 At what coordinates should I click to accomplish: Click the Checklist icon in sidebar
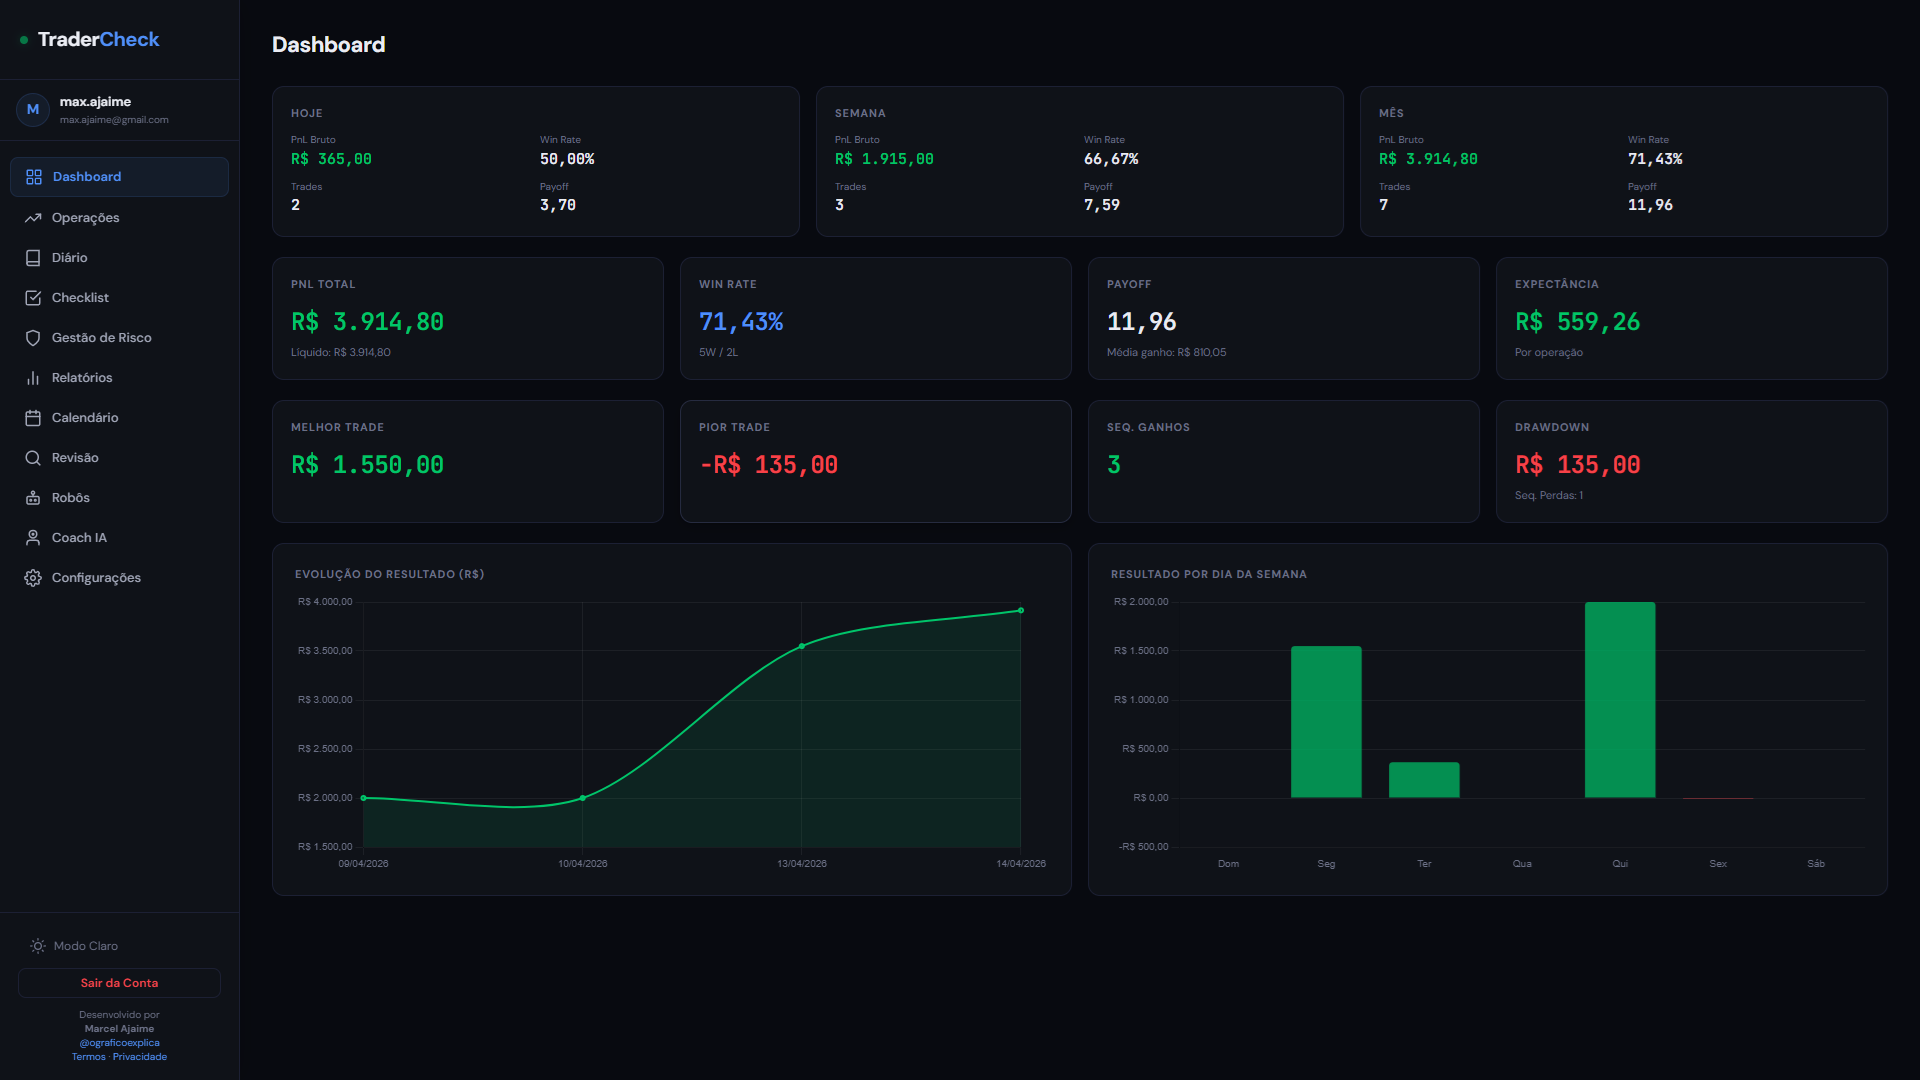tap(33, 297)
